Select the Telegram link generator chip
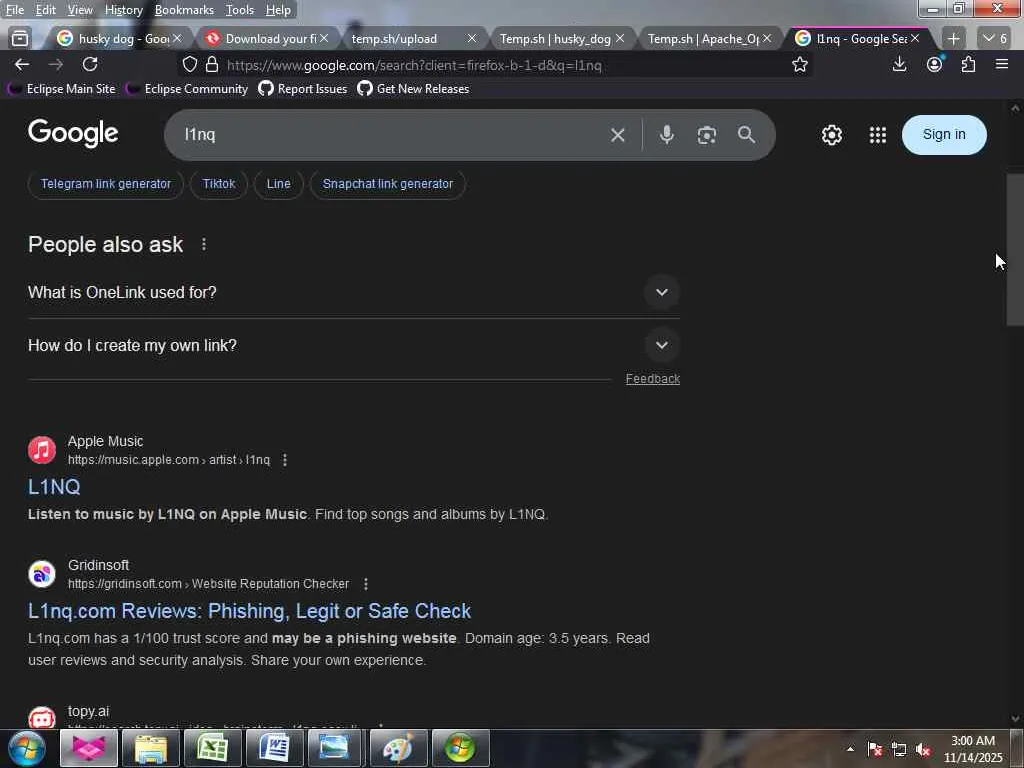This screenshot has width=1024, height=768. click(106, 184)
